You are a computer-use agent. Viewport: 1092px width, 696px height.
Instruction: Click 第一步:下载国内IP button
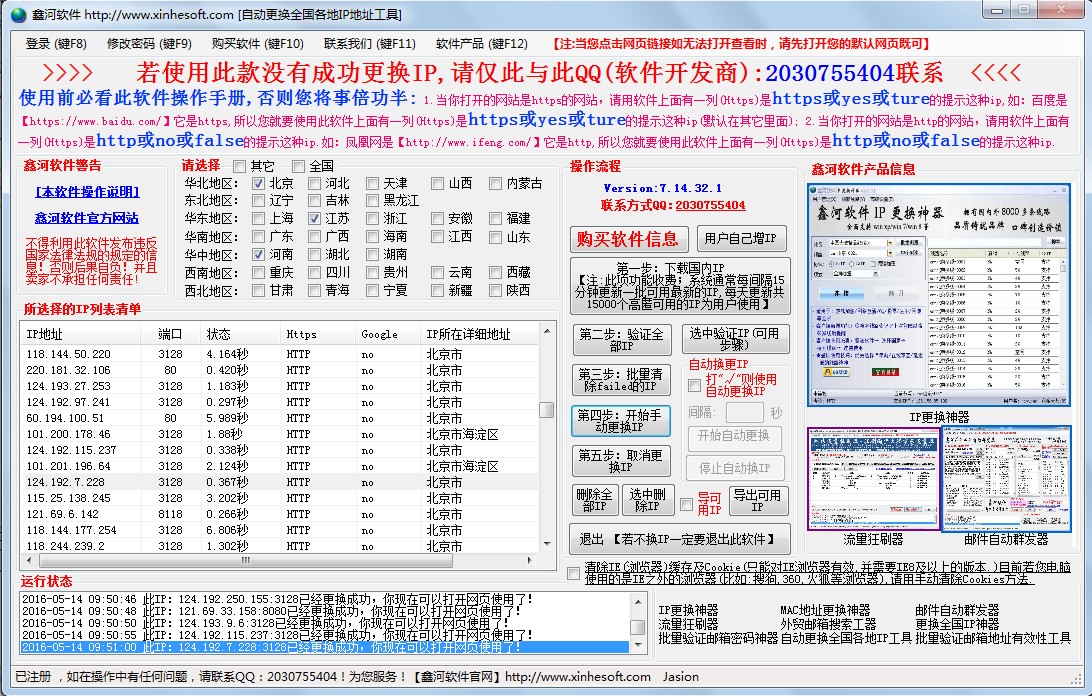680,286
